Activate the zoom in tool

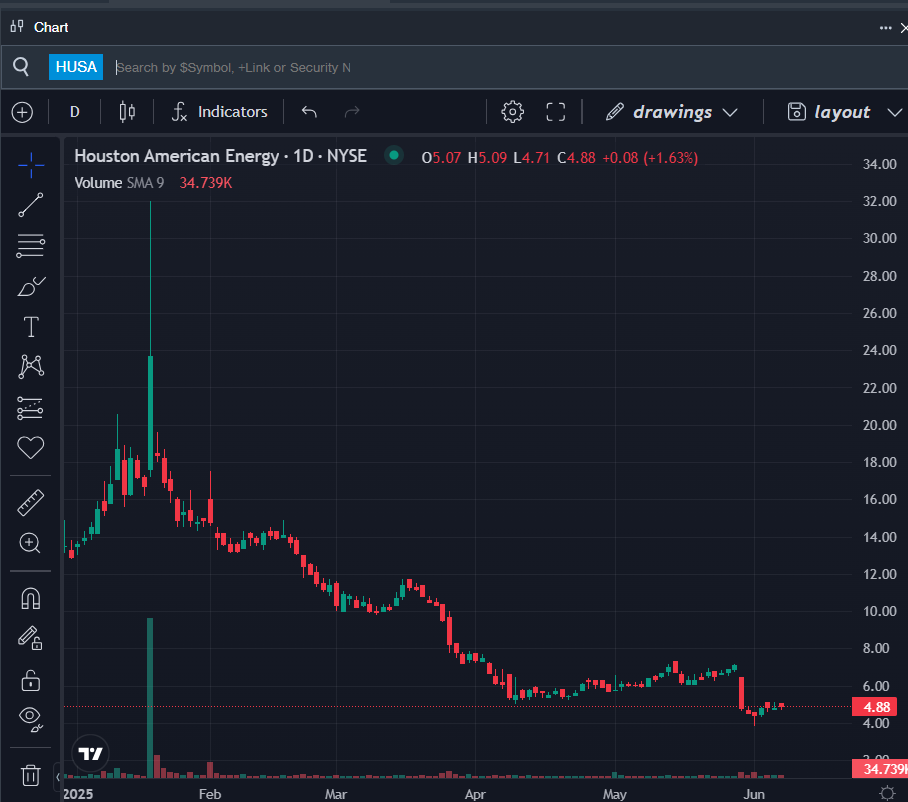tap(30, 543)
